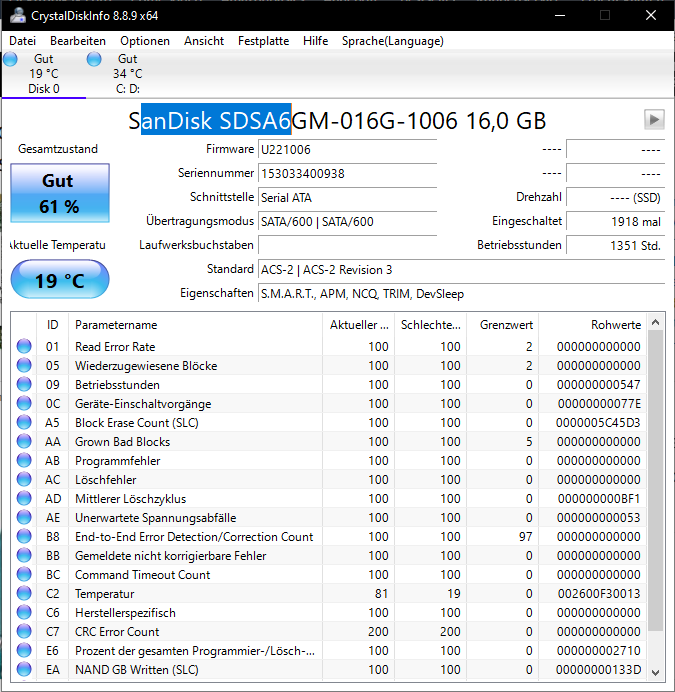
Task: Click status orb for Grown Bad Blocks
Action: click(24, 441)
